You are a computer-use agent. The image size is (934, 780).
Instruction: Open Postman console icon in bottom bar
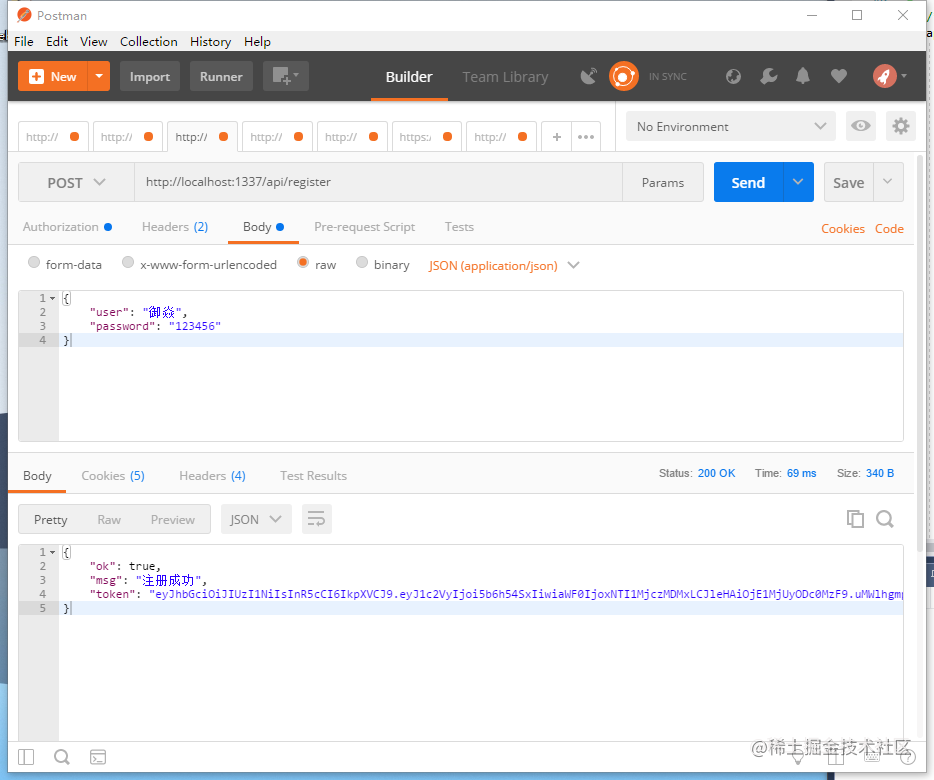pyautogui.click(x=98, y=757)
